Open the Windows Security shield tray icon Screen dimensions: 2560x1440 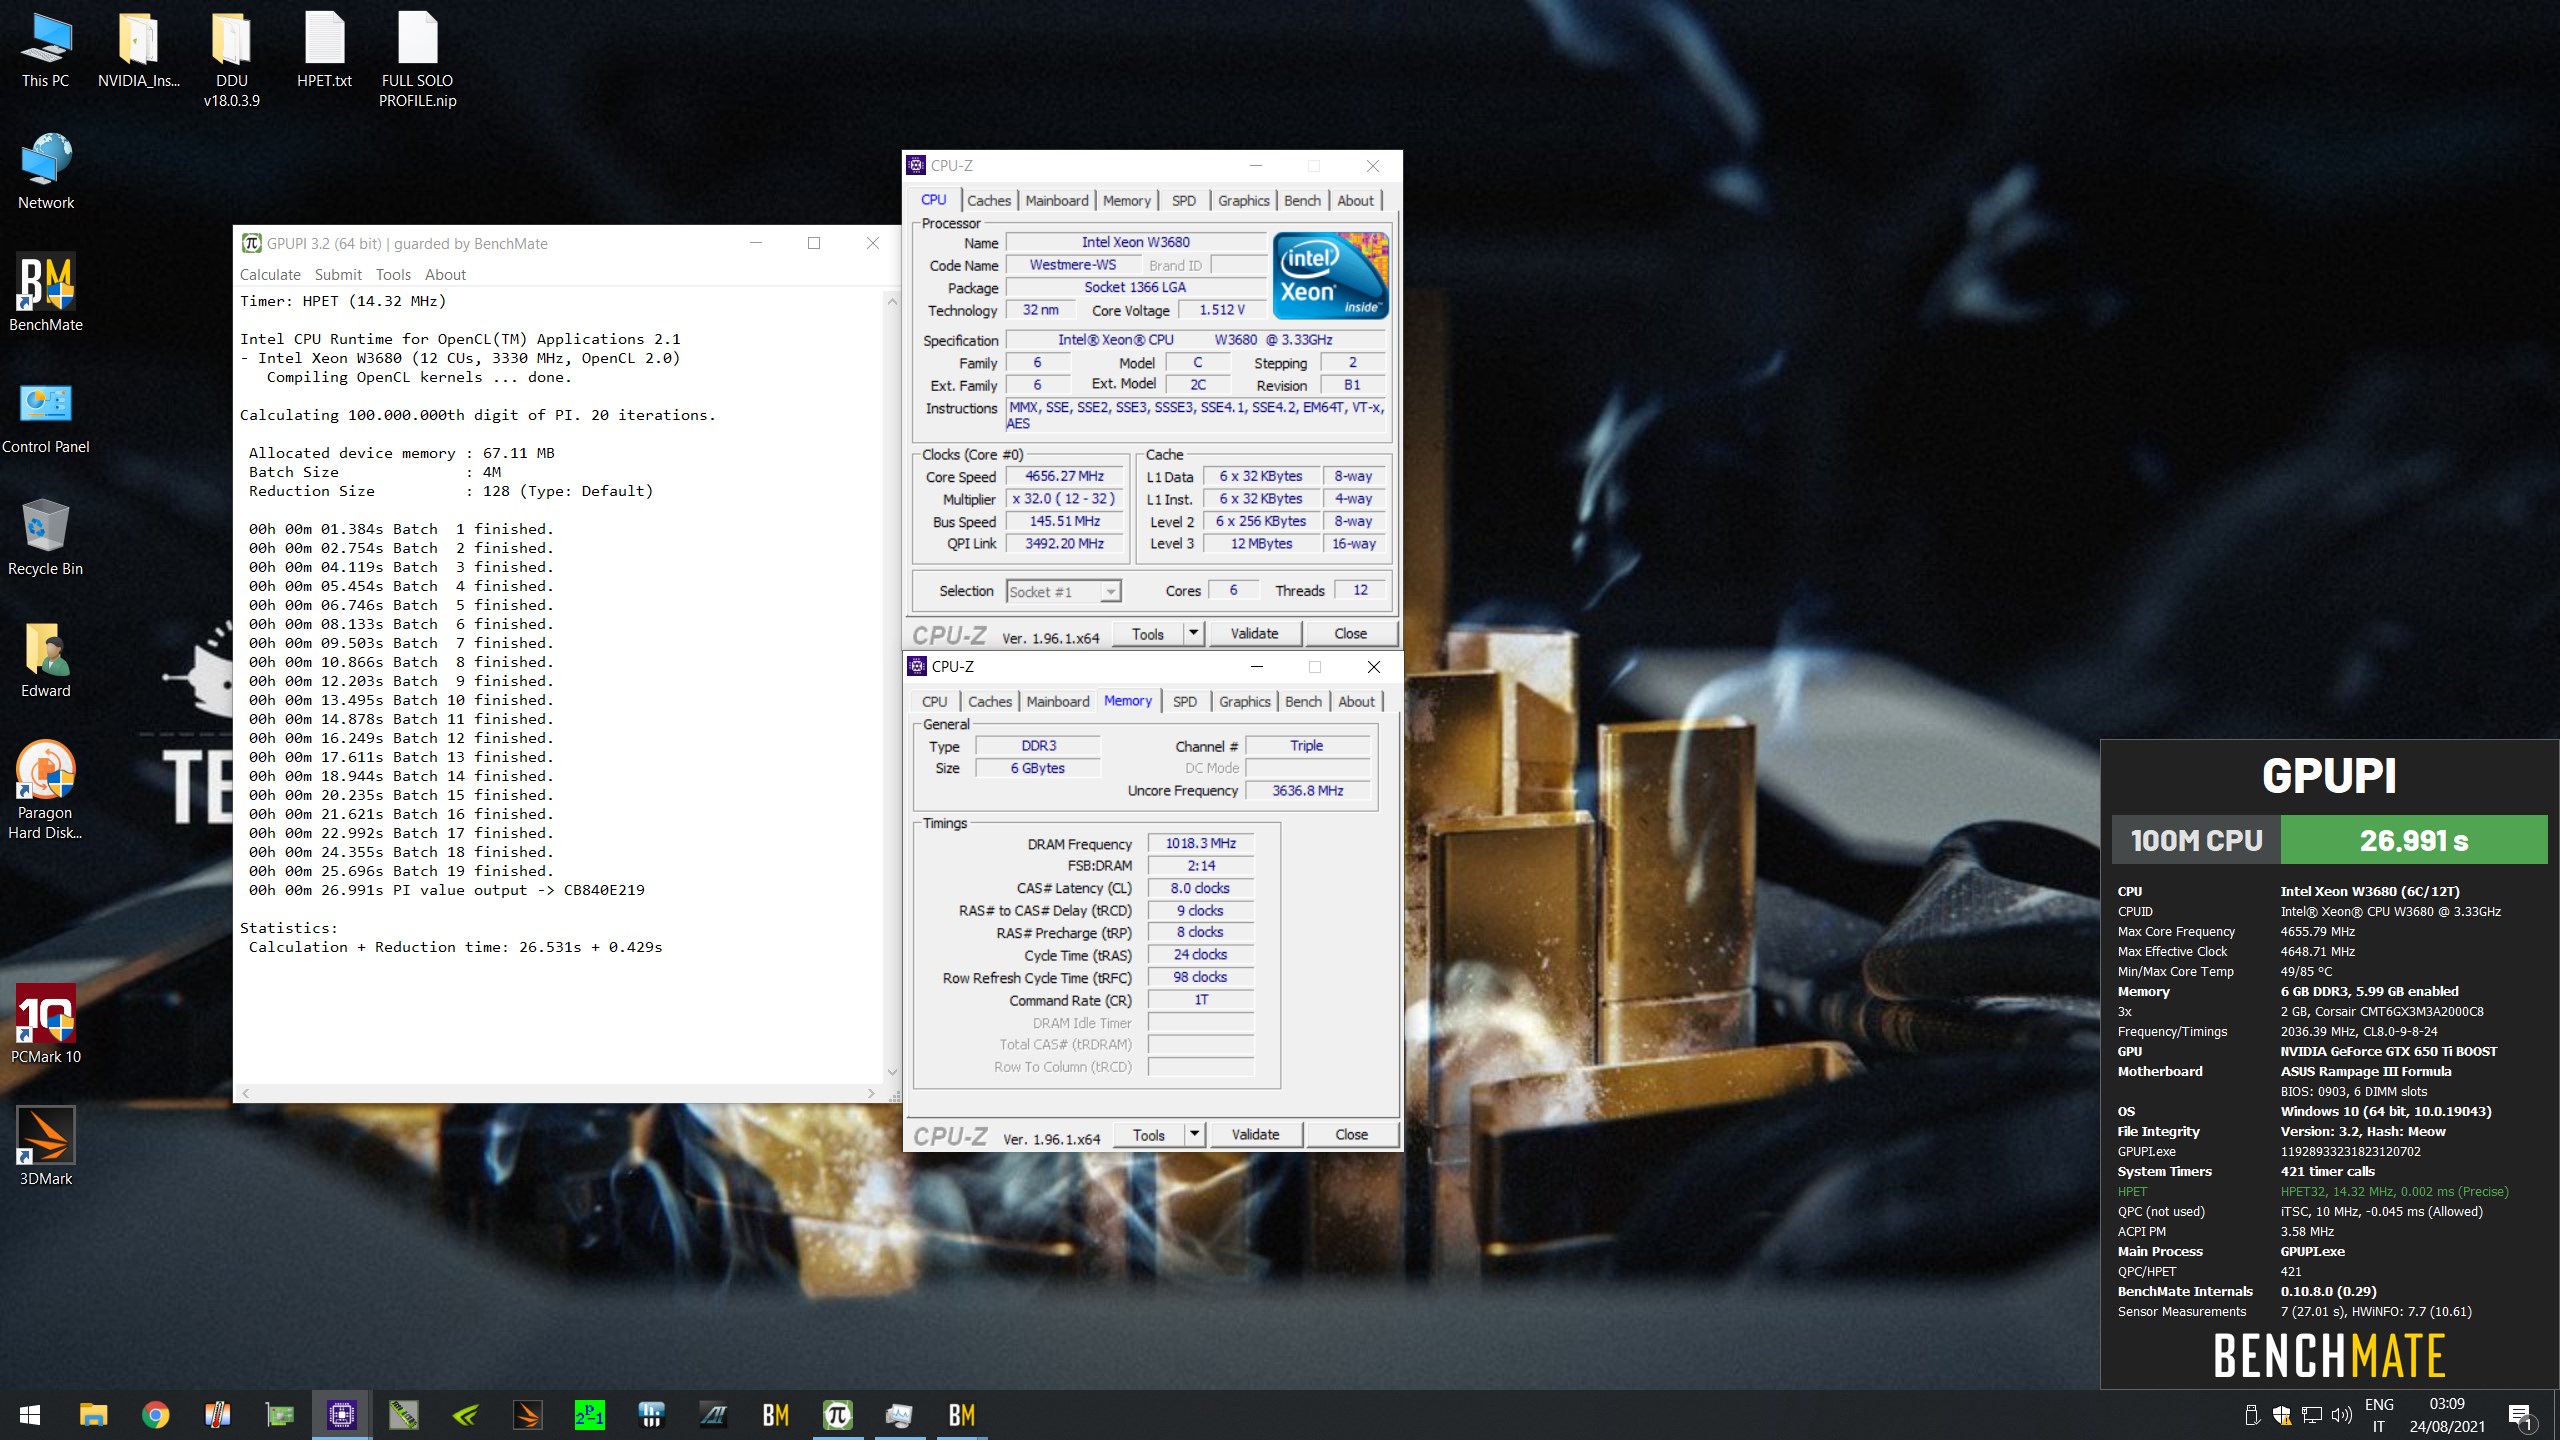coord(2282,1415)
